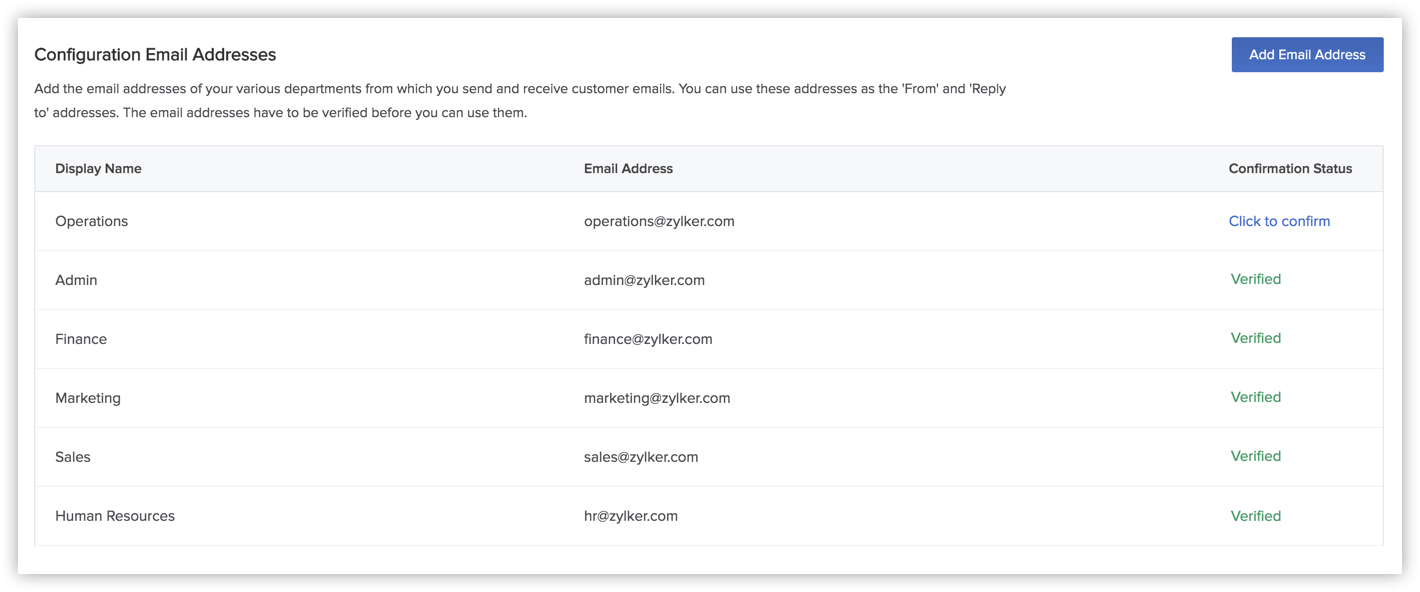The image size is (1420, 592).
Task: Click the Verified status for Human Resources
Action: coord(1255,516)
